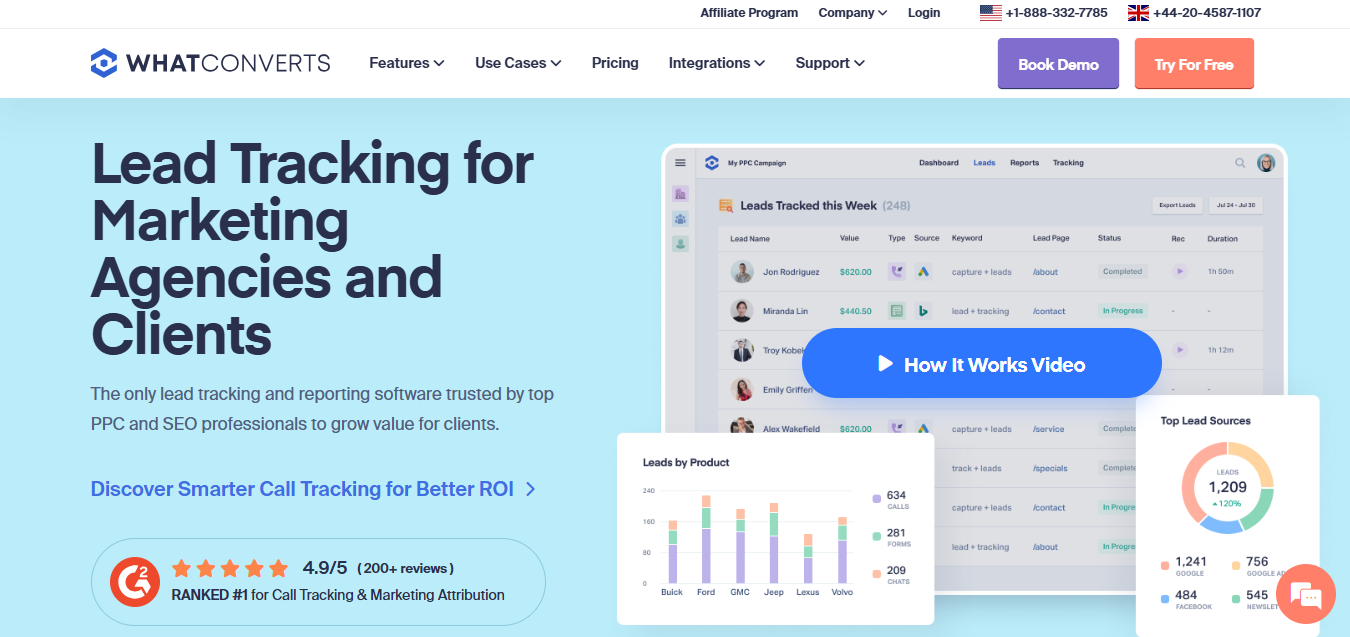The width and height of the screenshot is (1350, 637).
Task: Click the green Forms legend swatch
Action: coord(877,536)
